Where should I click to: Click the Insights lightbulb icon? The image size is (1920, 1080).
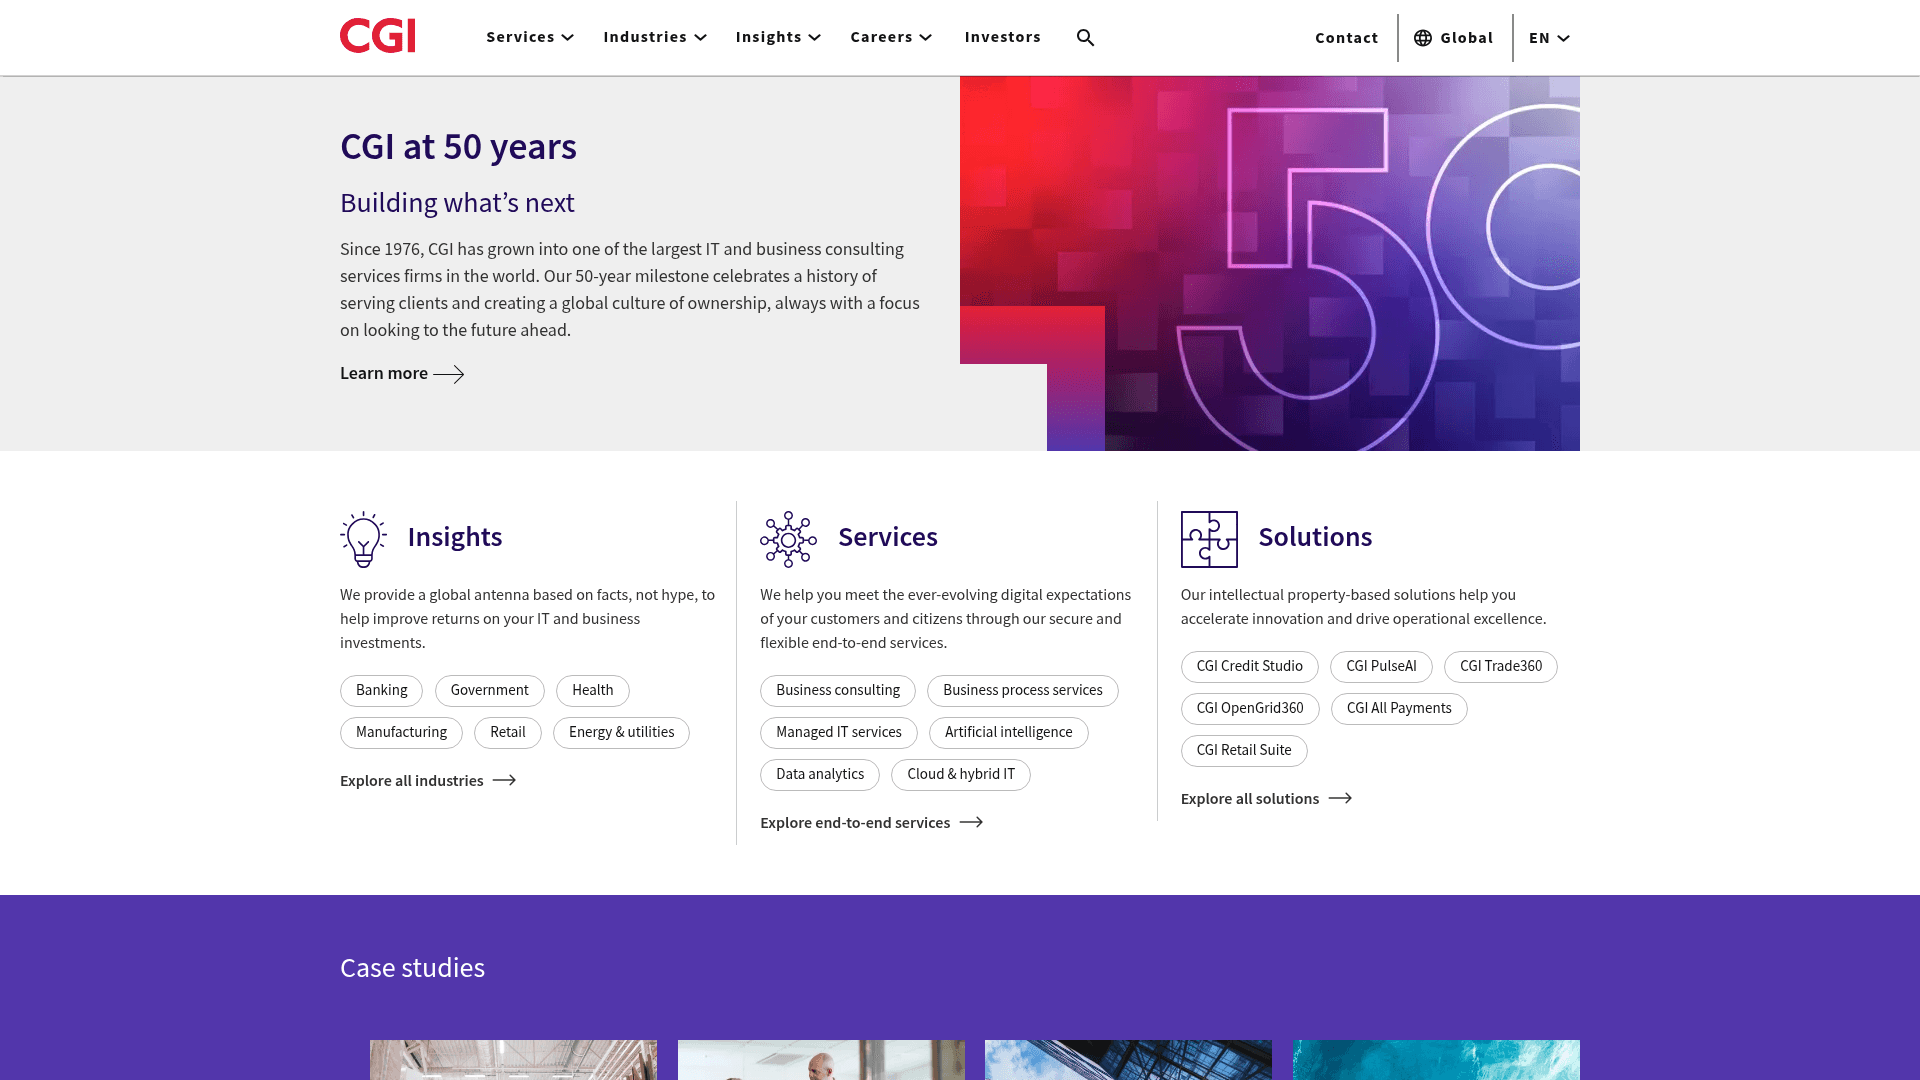pos(362,538)
